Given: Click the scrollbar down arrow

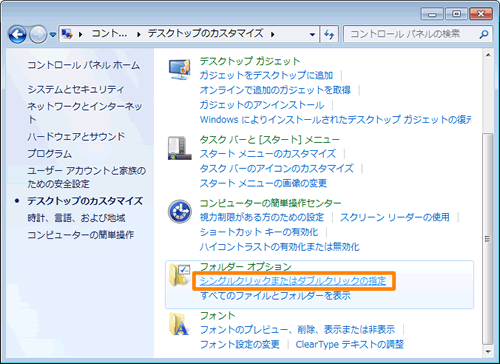Looking at the screenshot, I should click(x=488, y=351).
